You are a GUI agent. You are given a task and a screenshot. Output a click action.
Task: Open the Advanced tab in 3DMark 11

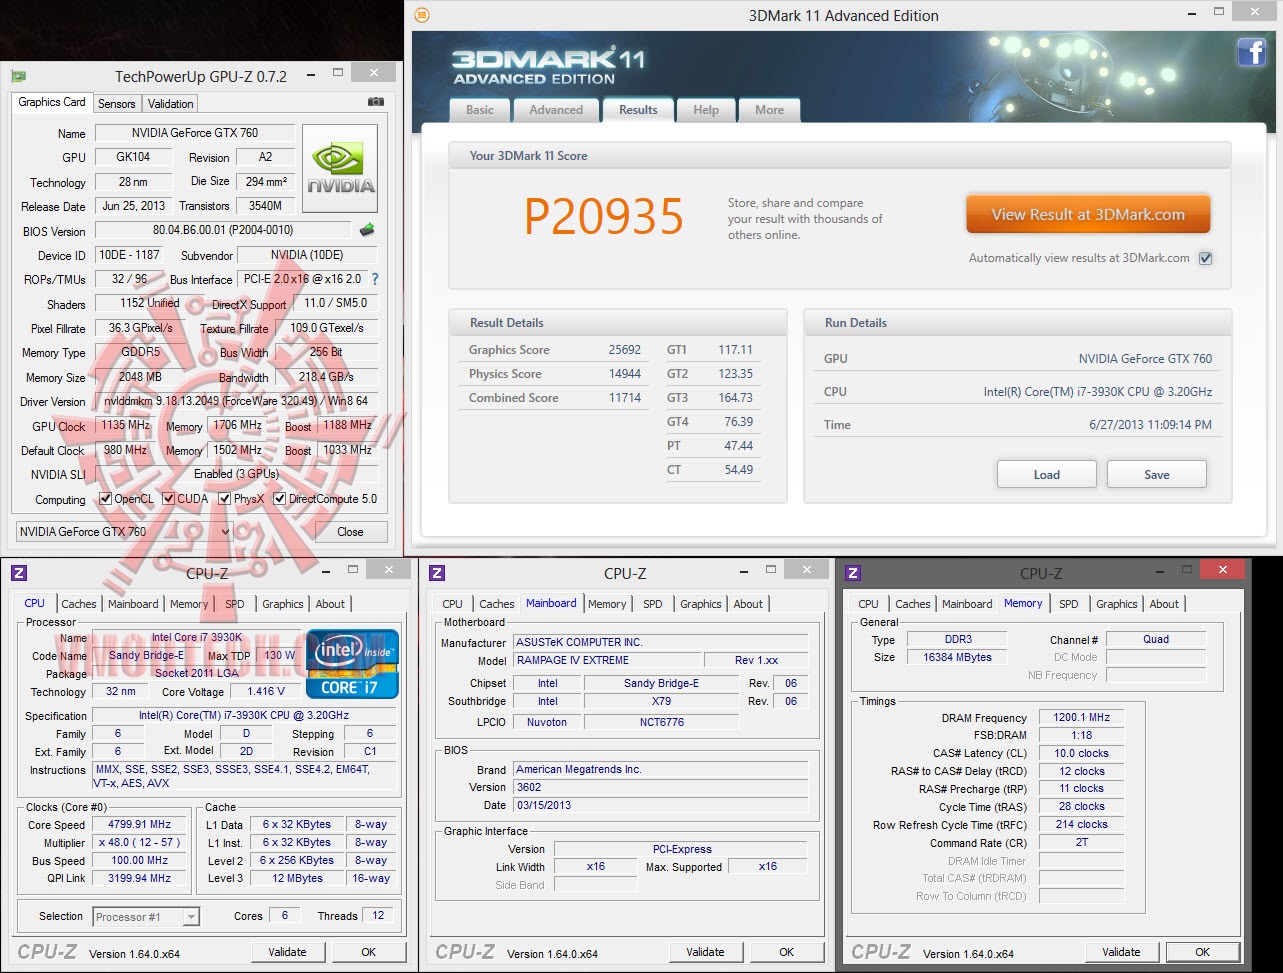pyautogui.click(x=556, y=110)
